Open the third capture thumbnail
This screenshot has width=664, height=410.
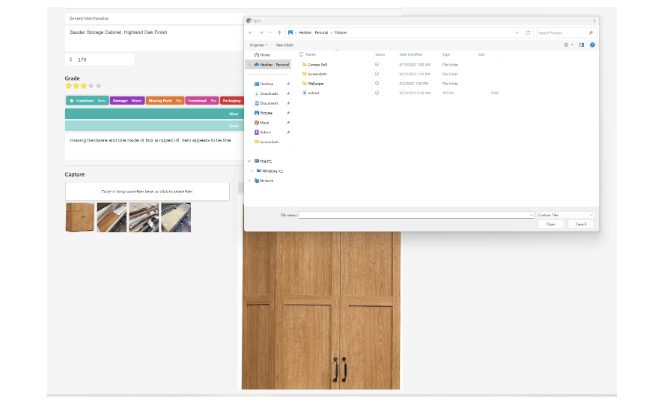144,218
